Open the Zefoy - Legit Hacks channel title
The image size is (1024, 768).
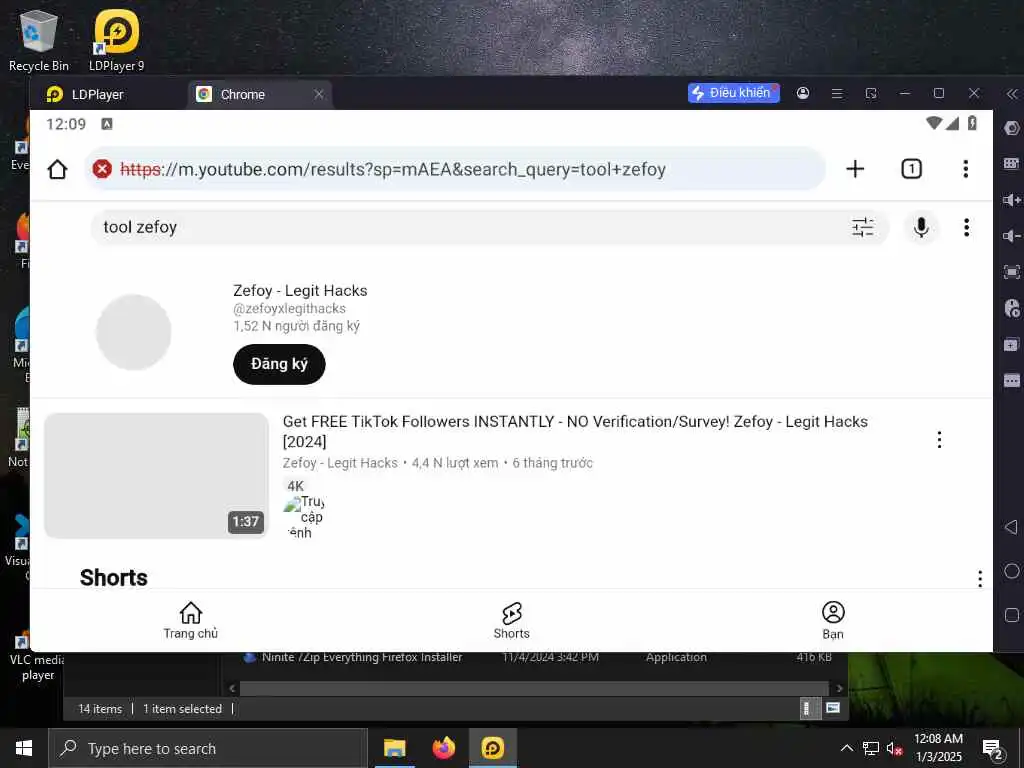point(300,291)
